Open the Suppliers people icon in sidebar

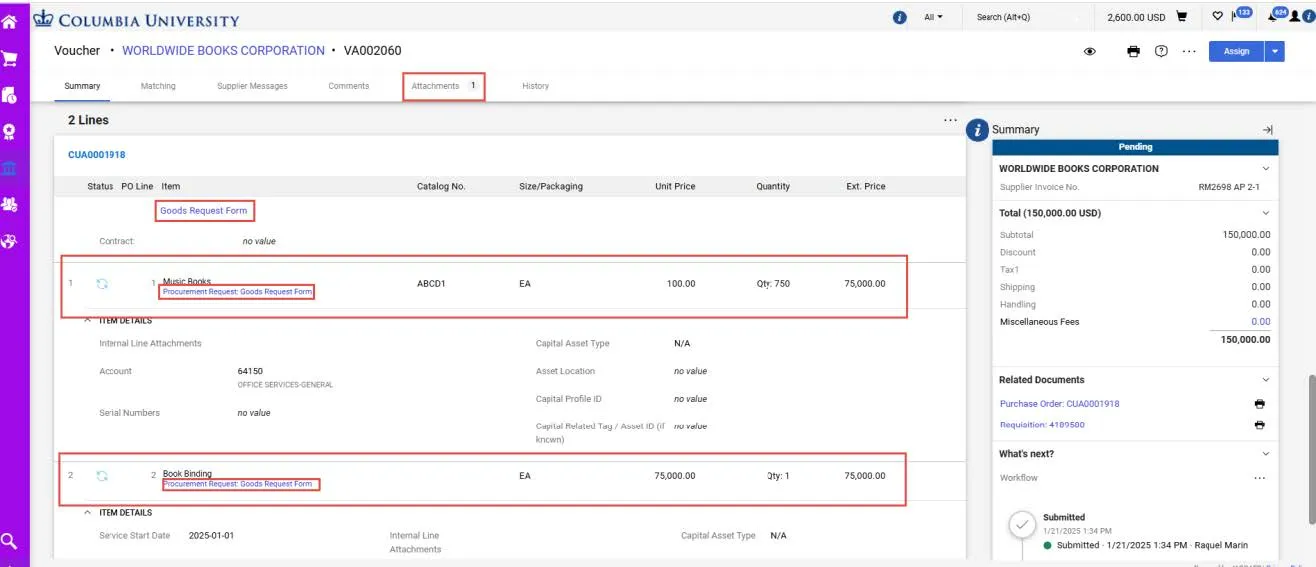[x=9, y=204]
